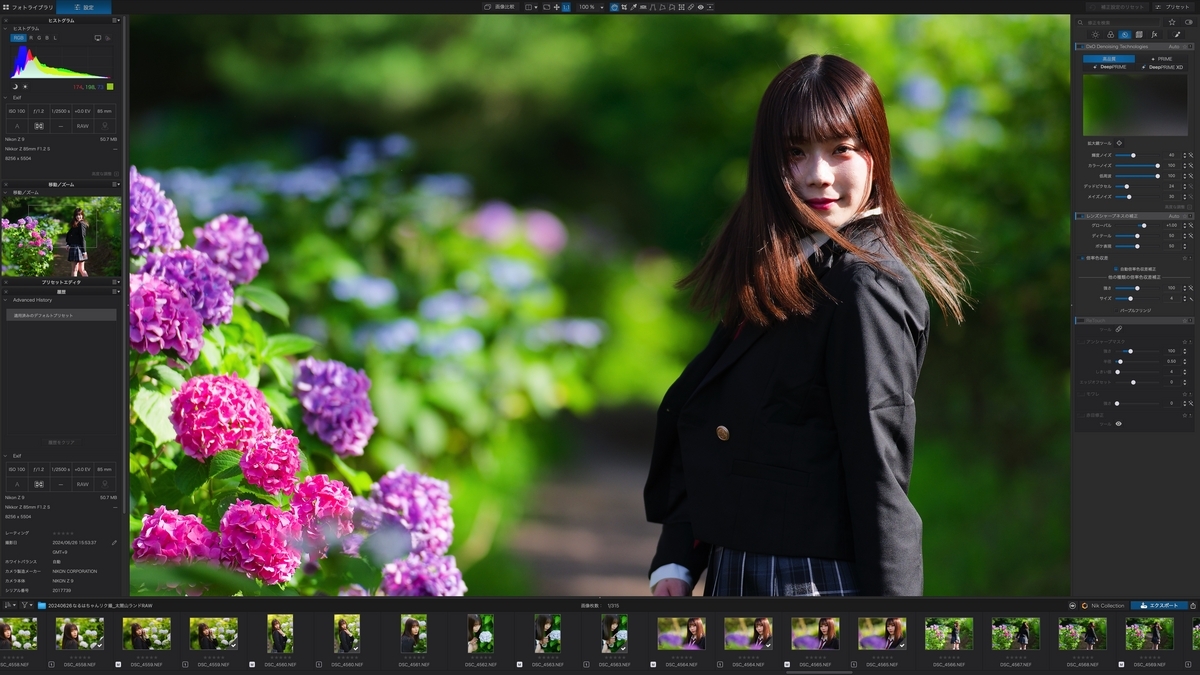Open the 設定 customize tab

(x=84, y=7)
